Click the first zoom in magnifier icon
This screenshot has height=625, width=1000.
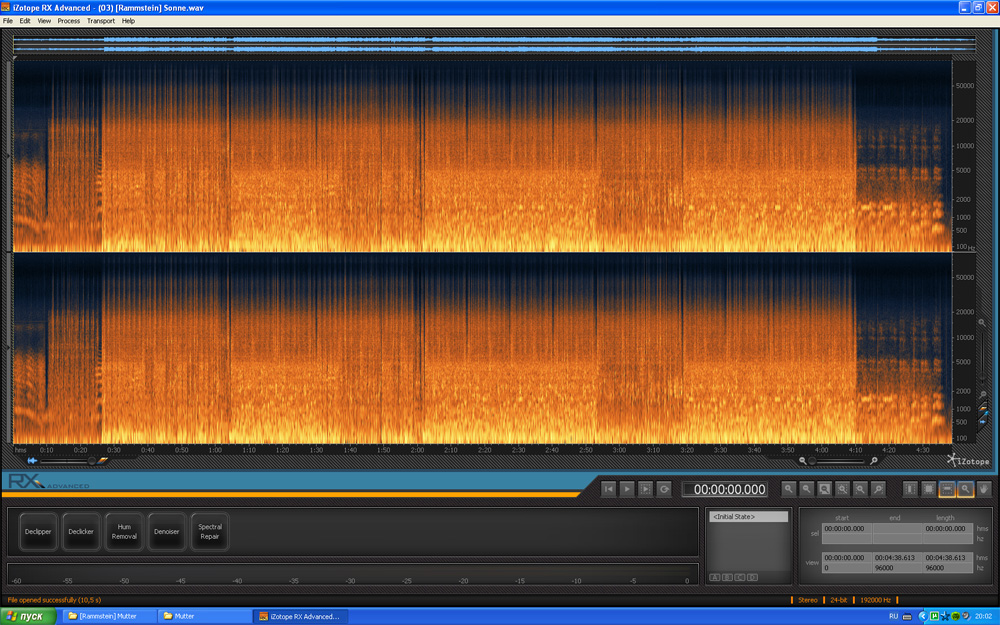tap(789, 489)
